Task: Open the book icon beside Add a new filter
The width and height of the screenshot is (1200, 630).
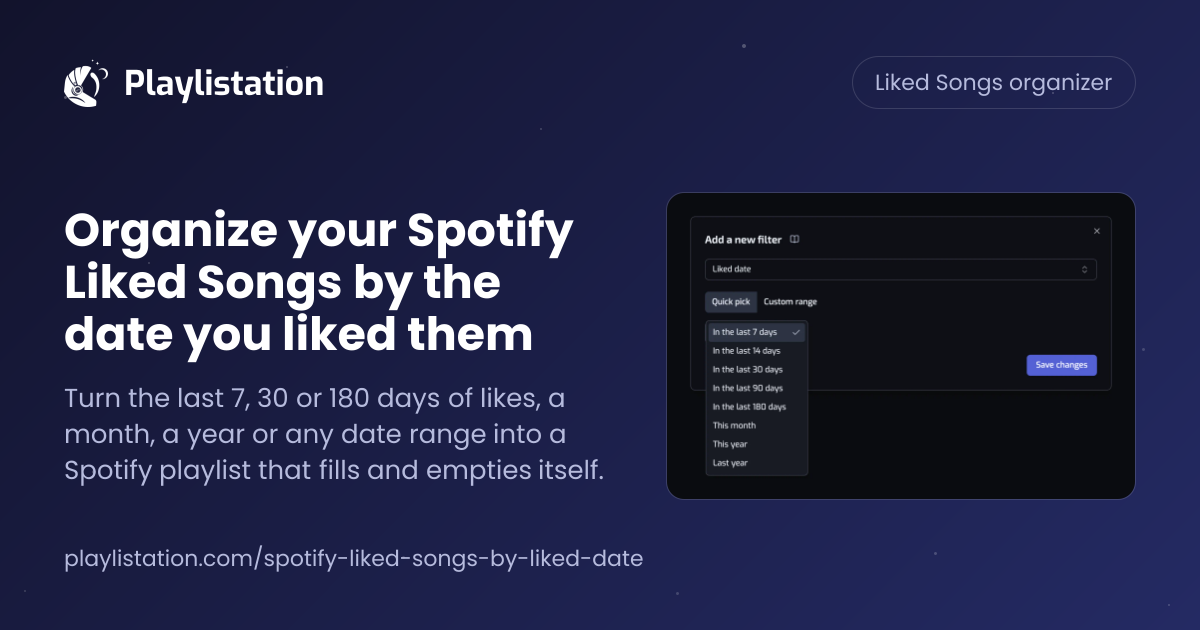Action: pos(794,240)
